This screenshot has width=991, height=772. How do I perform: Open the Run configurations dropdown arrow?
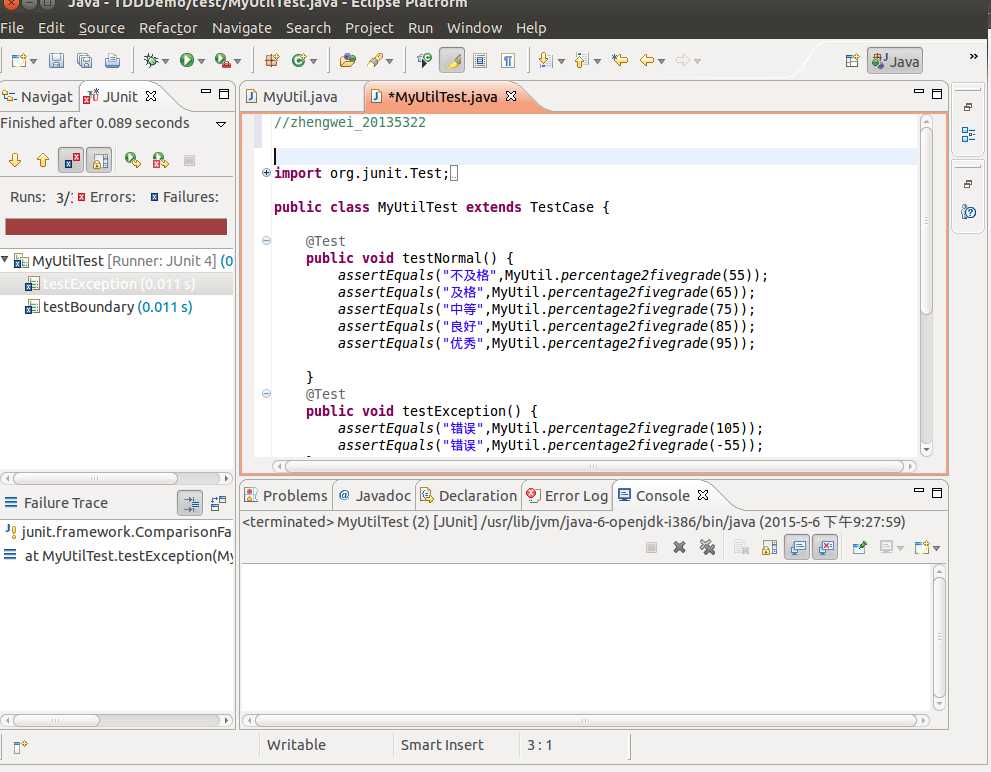[x=202, y=61]
